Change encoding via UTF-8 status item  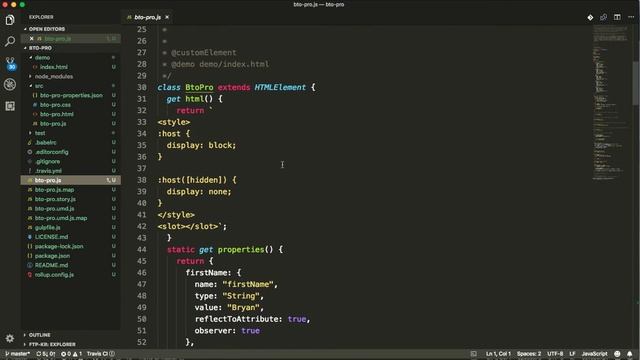(x=555, y=354)
